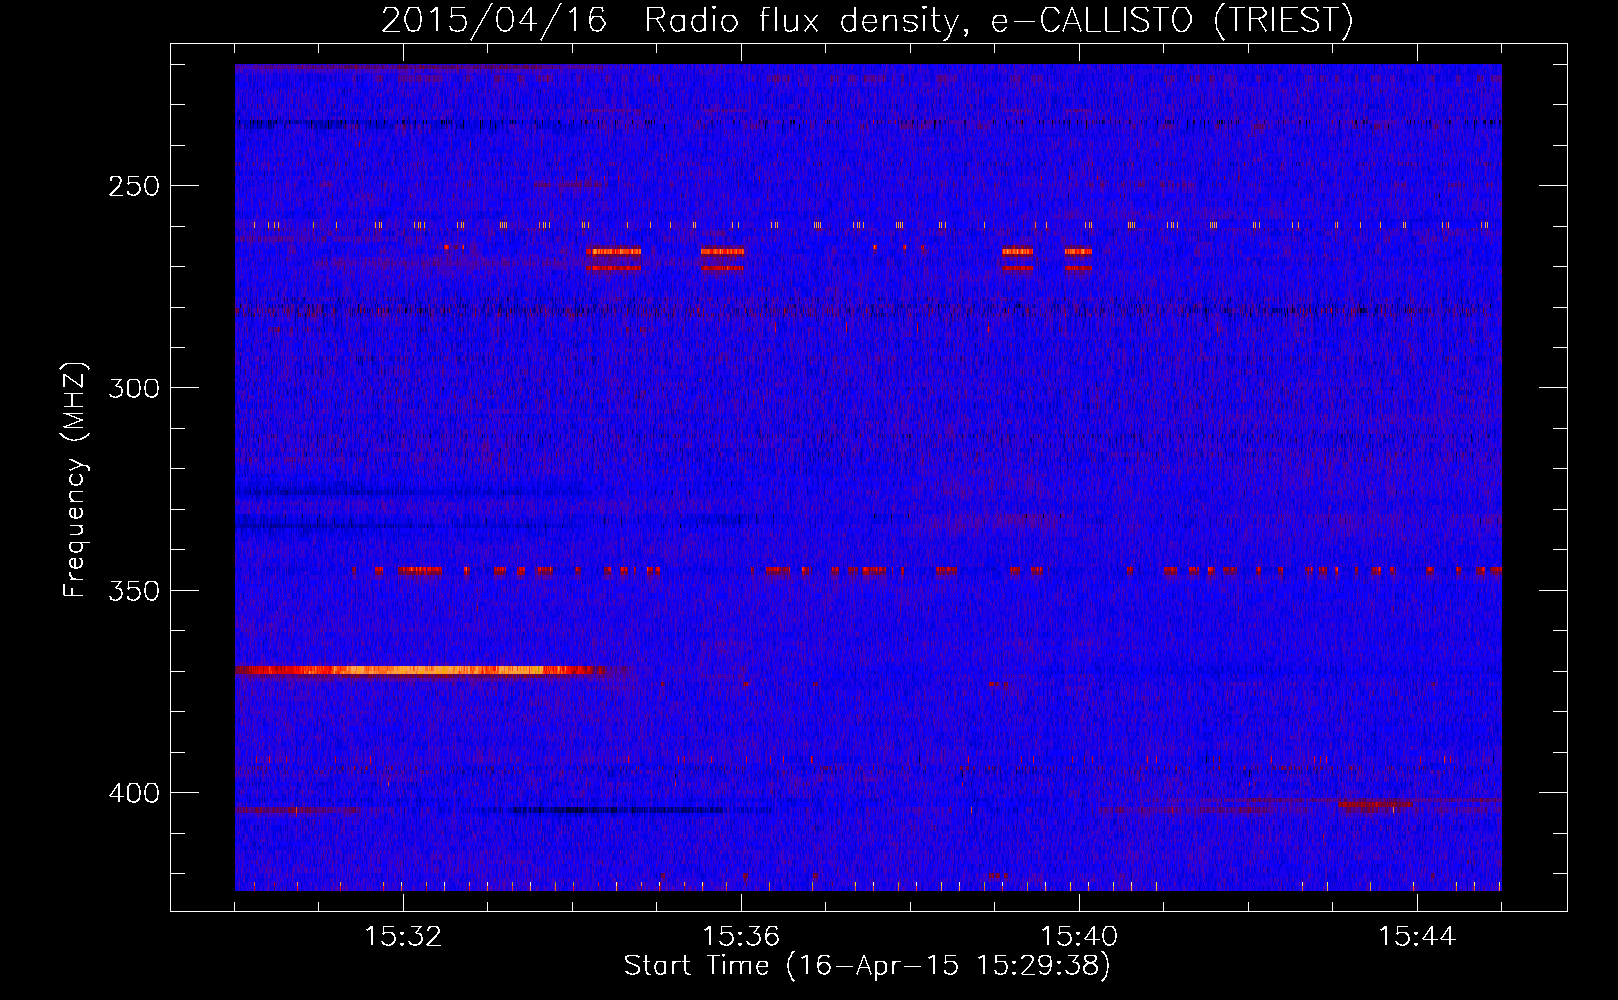Click the 15:32 time tick label

coord(403,937)
